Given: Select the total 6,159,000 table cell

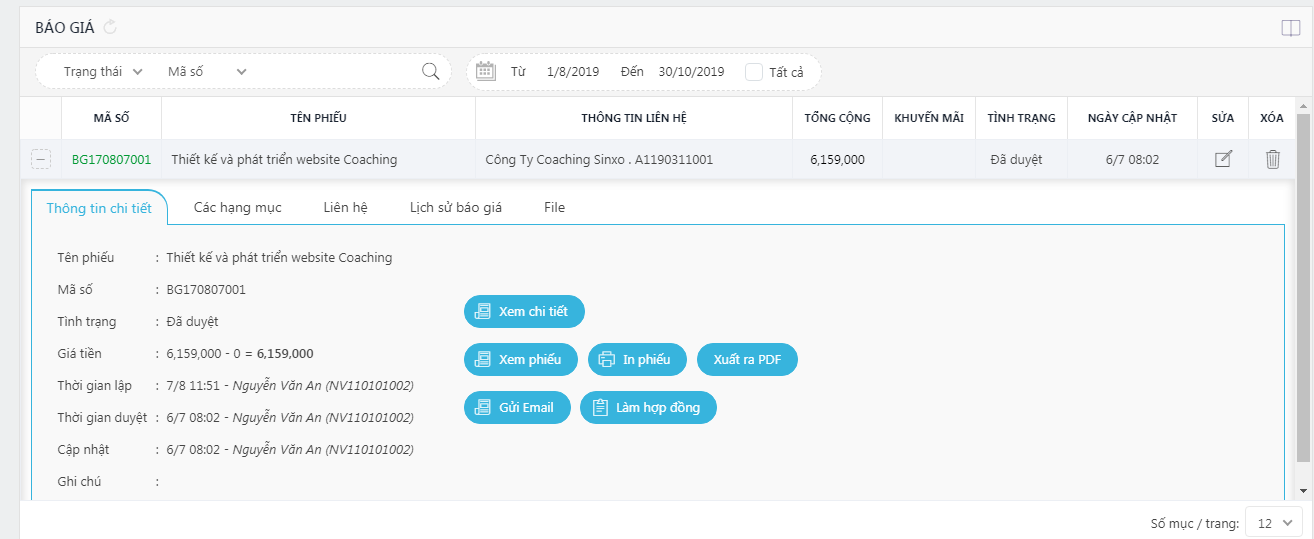Looking at the screenshot, I should [x=838, y=159].
